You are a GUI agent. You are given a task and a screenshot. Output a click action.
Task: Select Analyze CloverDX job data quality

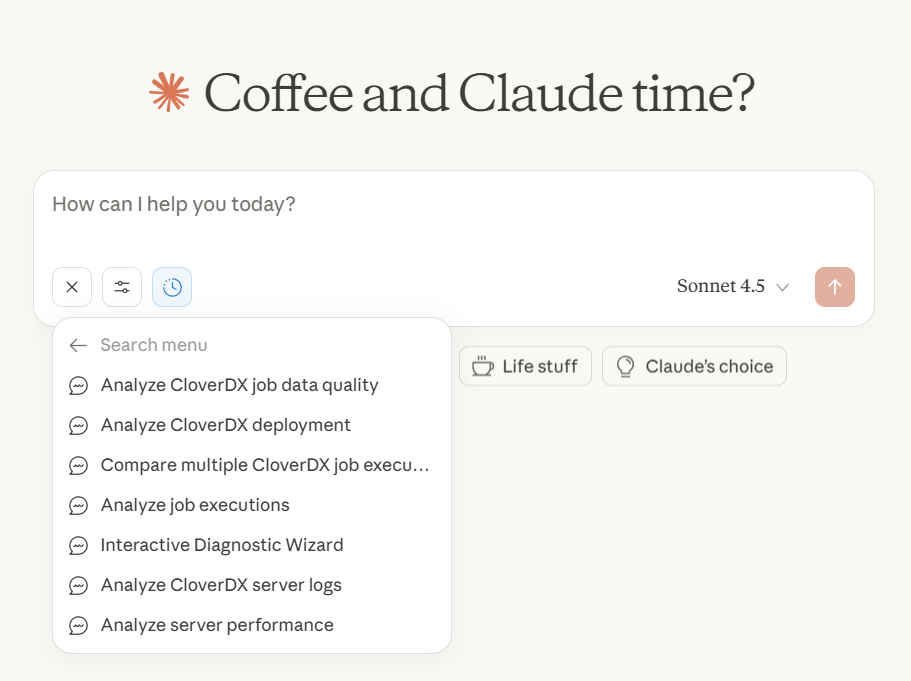(x=239, y=385)
